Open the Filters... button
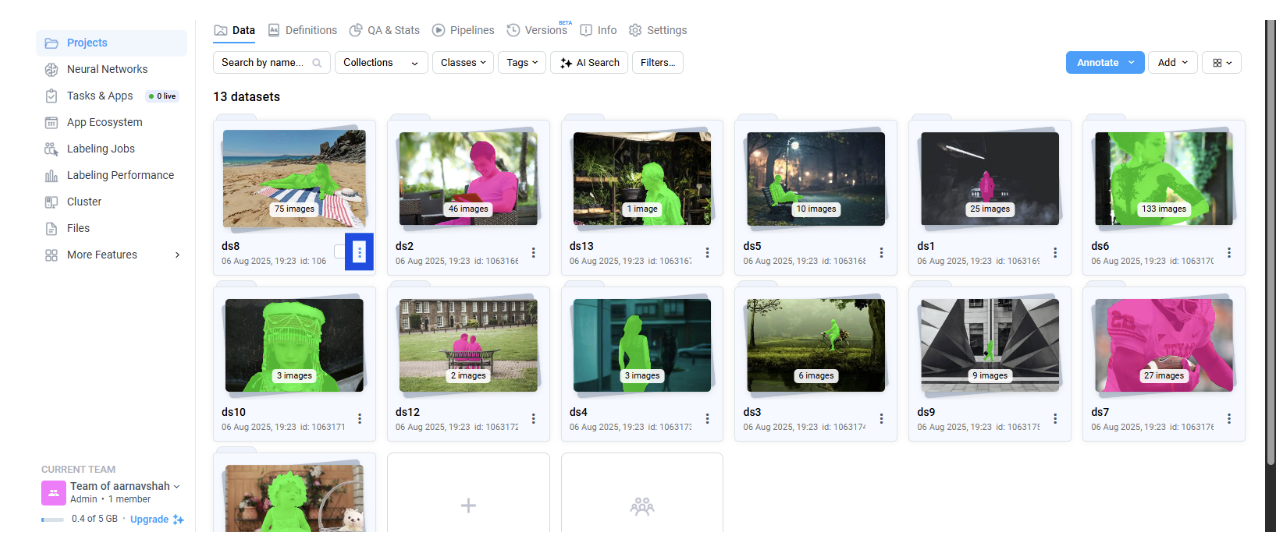The width and height of the screenshot is (1278, 544). coord(657,63)
